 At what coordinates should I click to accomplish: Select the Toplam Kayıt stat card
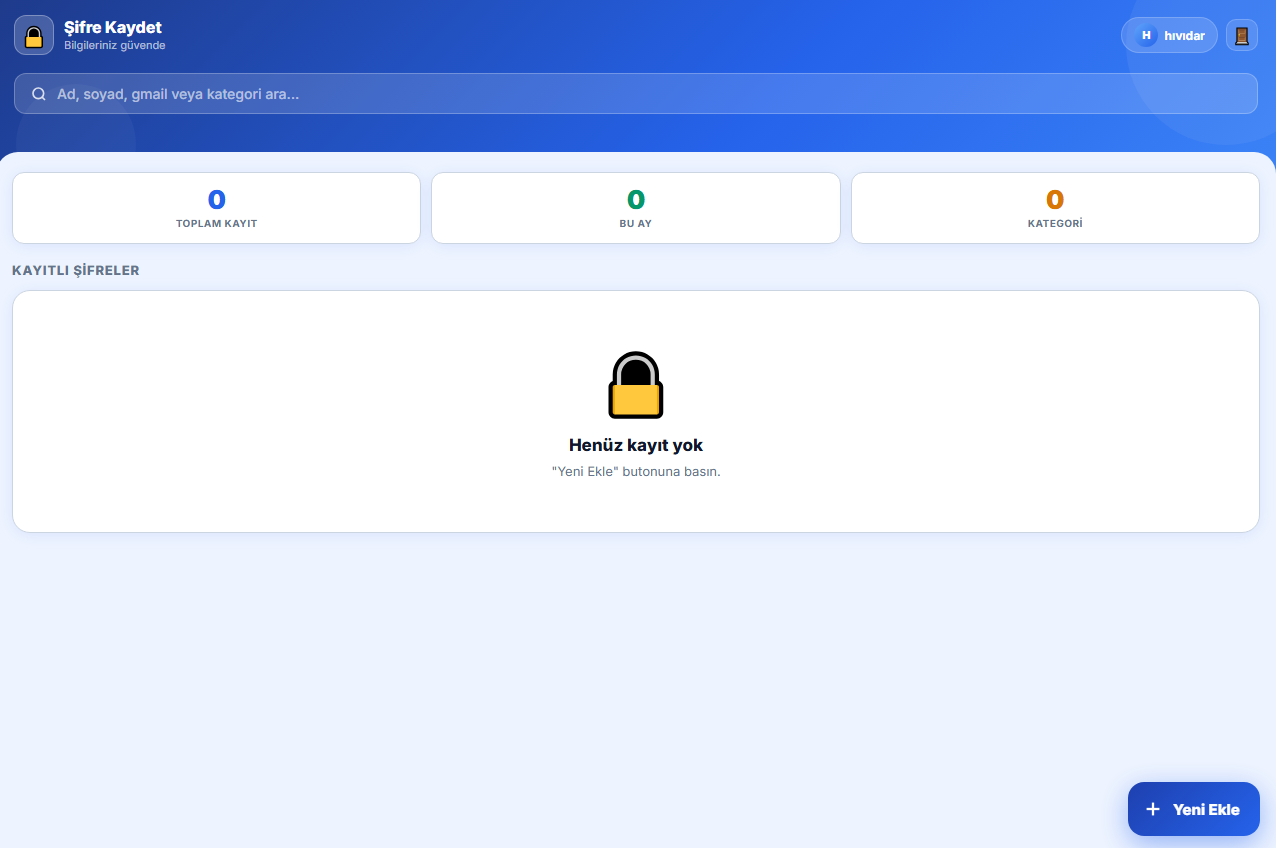[x=216, y=208]
